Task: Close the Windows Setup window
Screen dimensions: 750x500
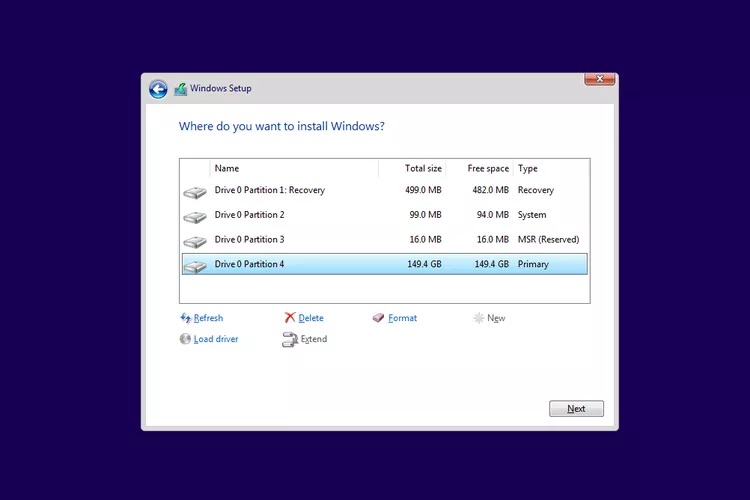Action: coord(599,78)
